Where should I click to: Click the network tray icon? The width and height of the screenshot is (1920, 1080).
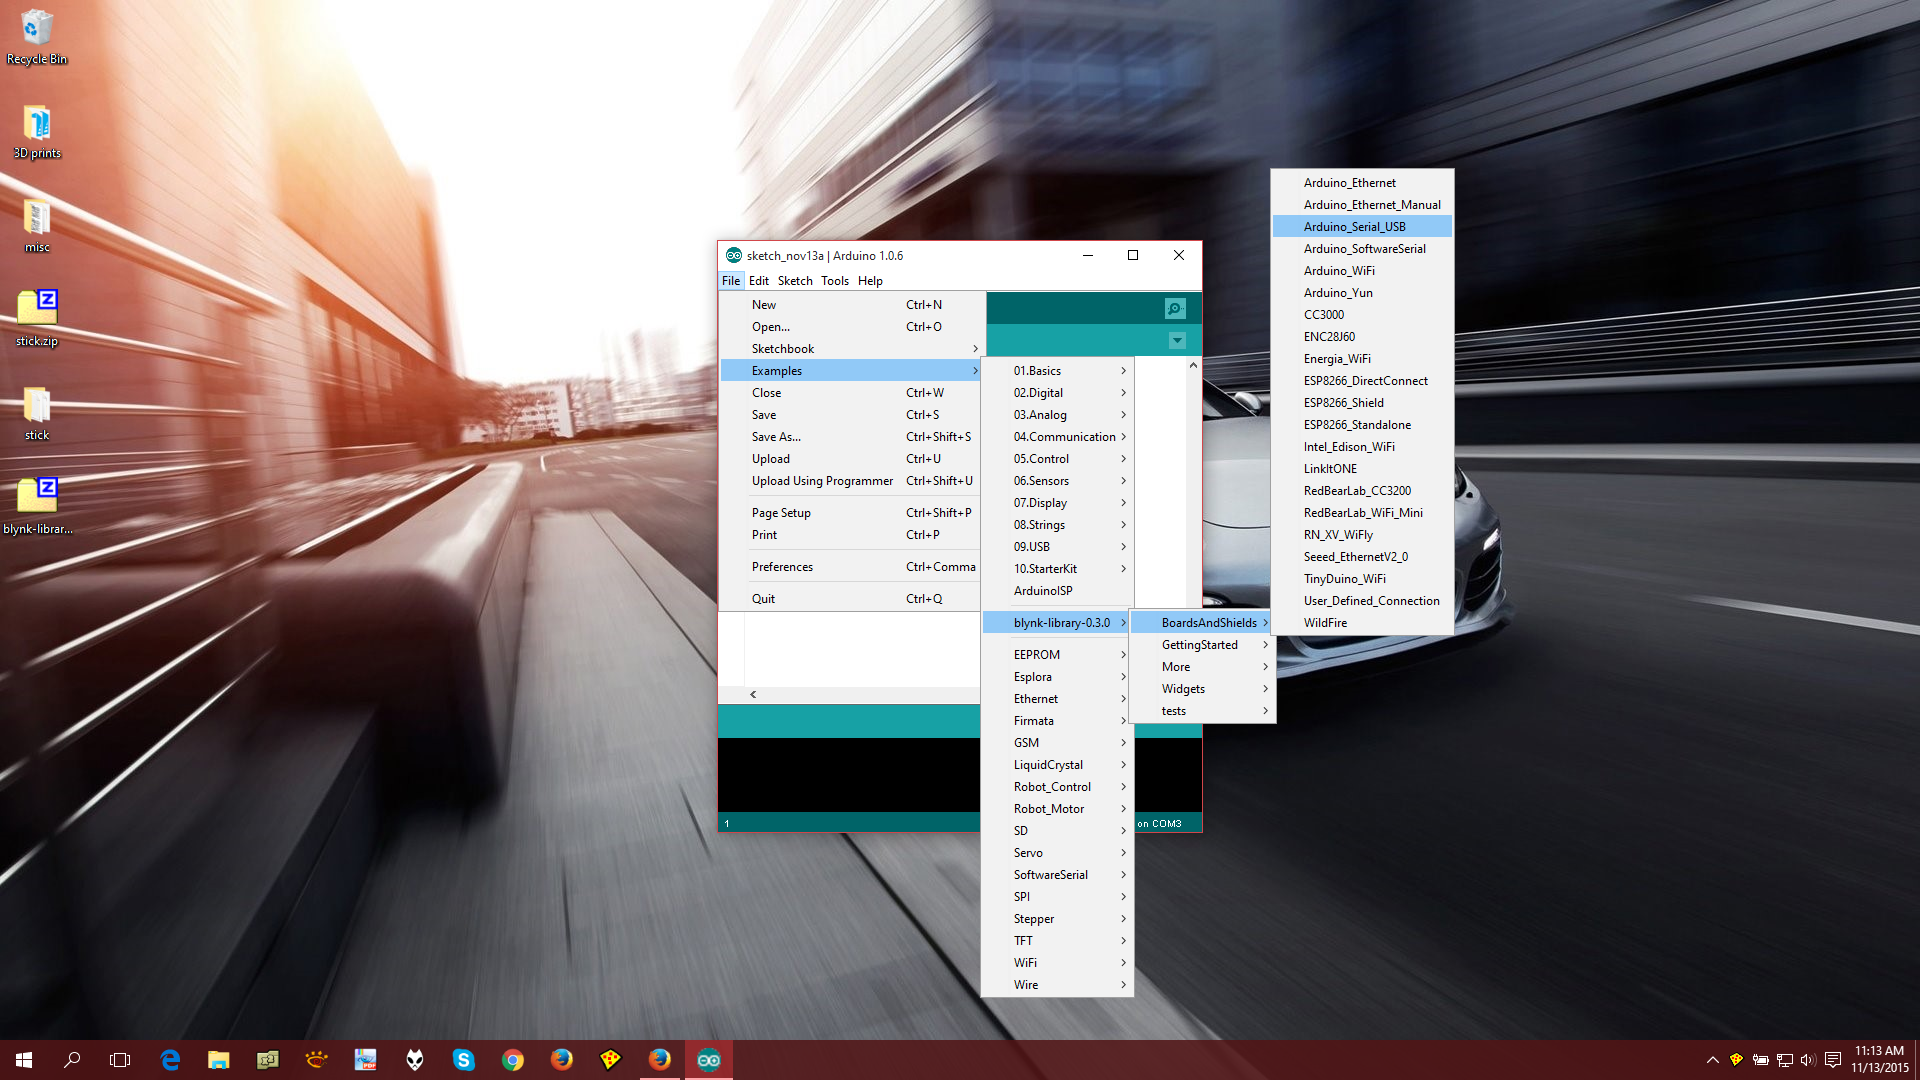pyautogui.click(x=1784, y=1060)
